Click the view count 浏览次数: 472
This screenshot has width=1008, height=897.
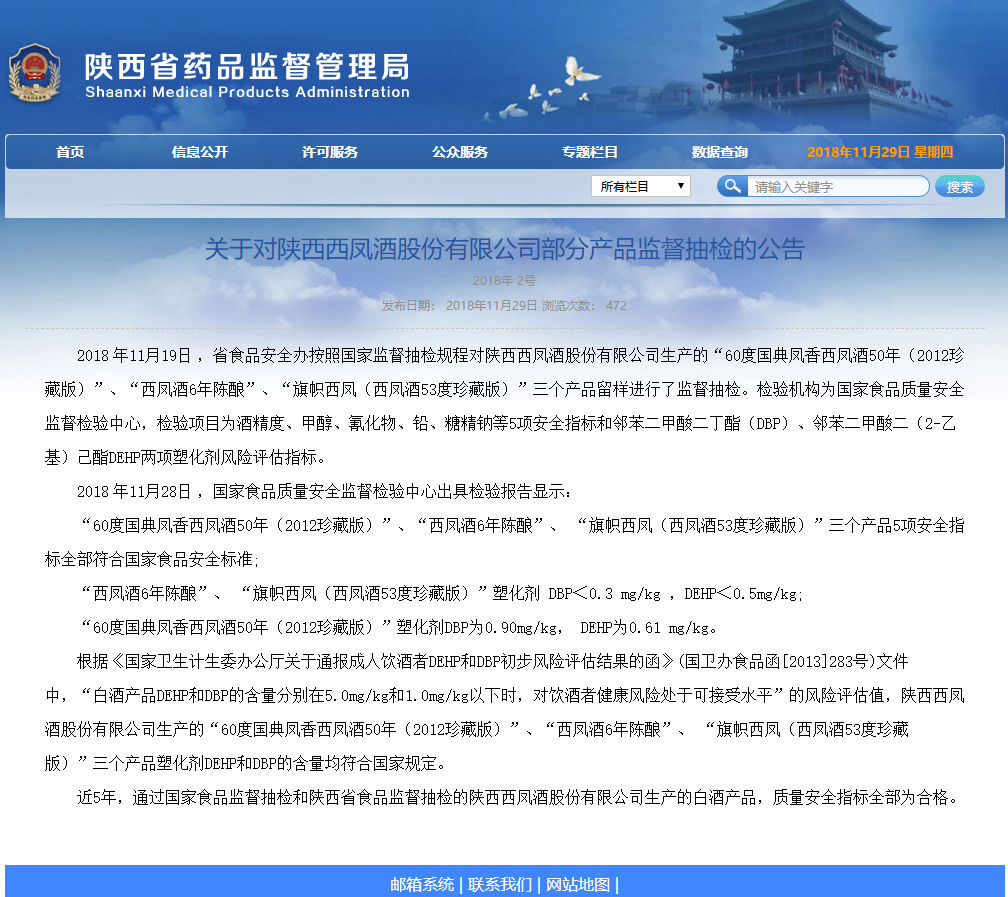click(584, 305)
